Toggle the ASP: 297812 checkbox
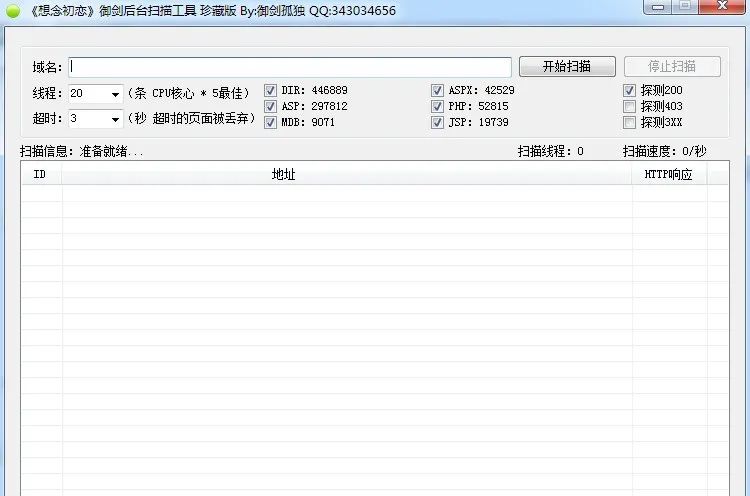The image size is (750, 496). coord(270,106)
